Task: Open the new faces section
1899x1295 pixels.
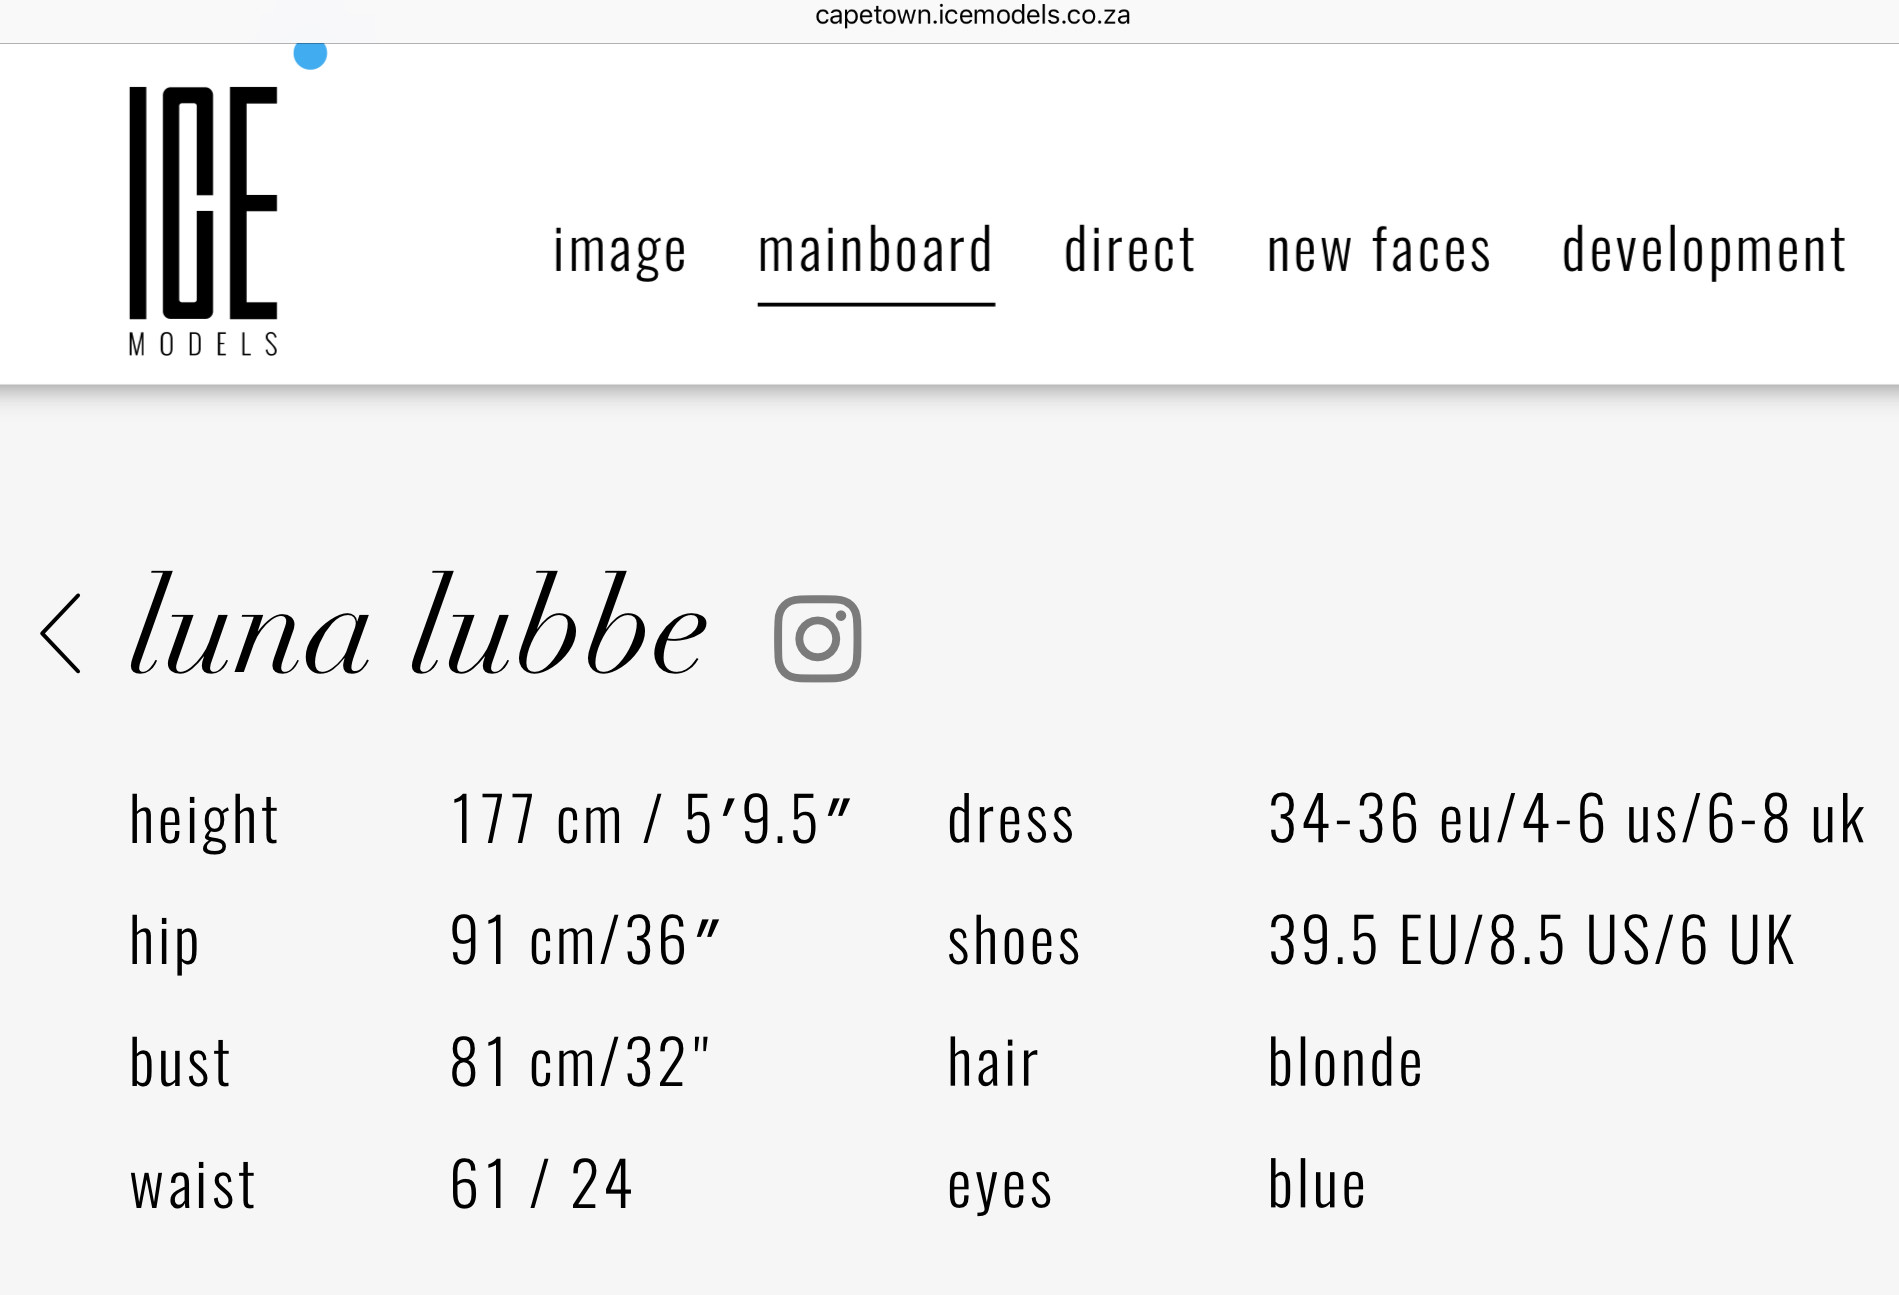Action: click(1379, 249)
